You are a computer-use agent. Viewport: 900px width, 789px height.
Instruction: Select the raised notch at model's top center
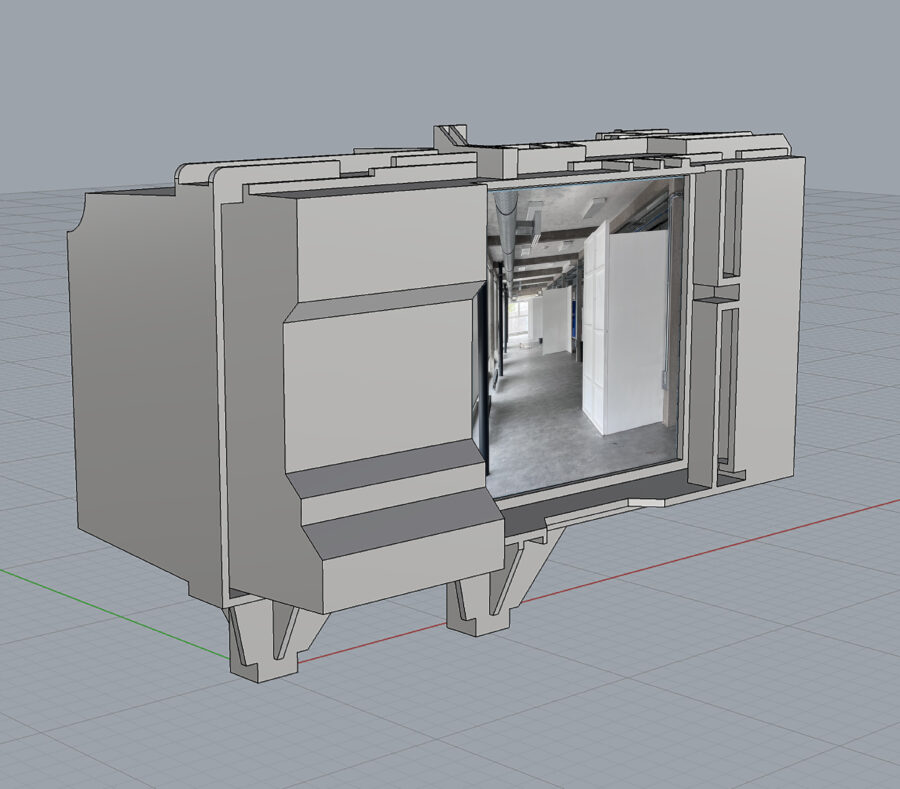click(452, 139)
